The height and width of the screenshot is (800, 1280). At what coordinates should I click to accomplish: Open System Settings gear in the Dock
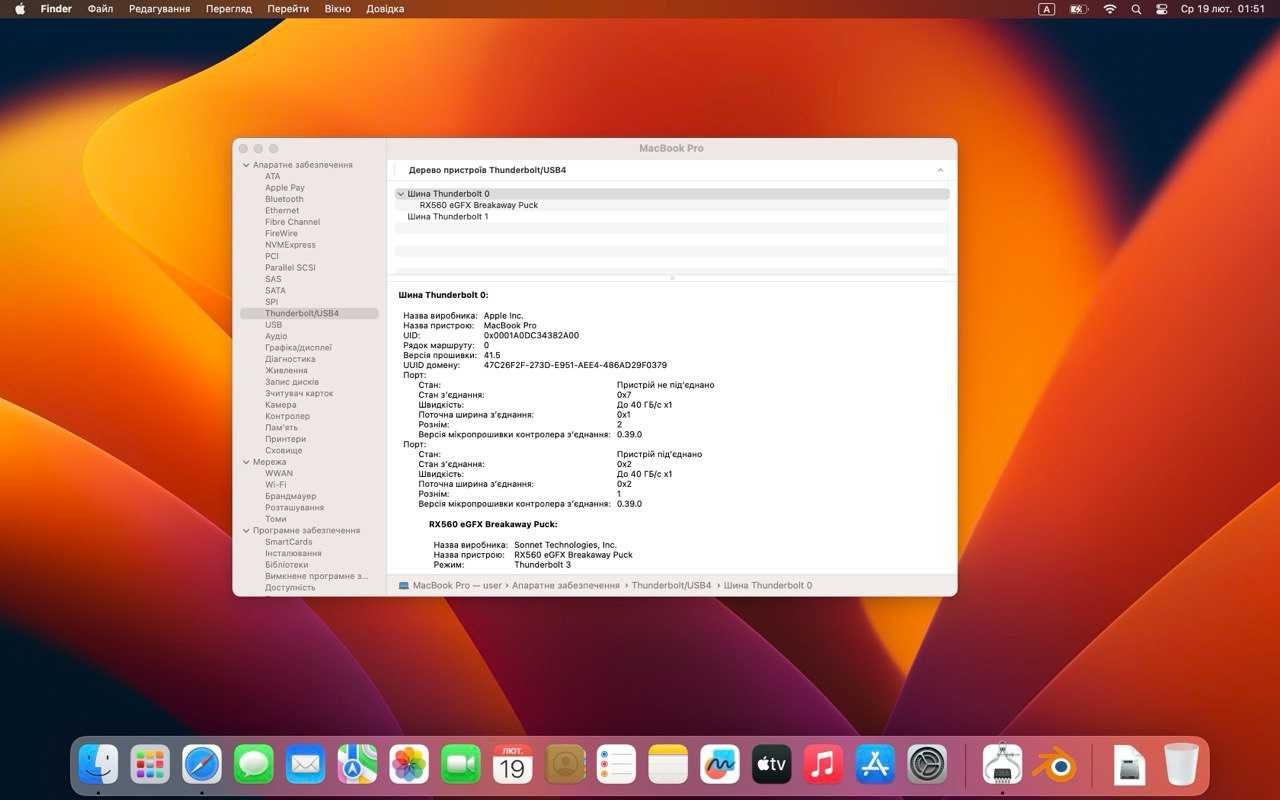pyautogui.click(x=927, y=765)
